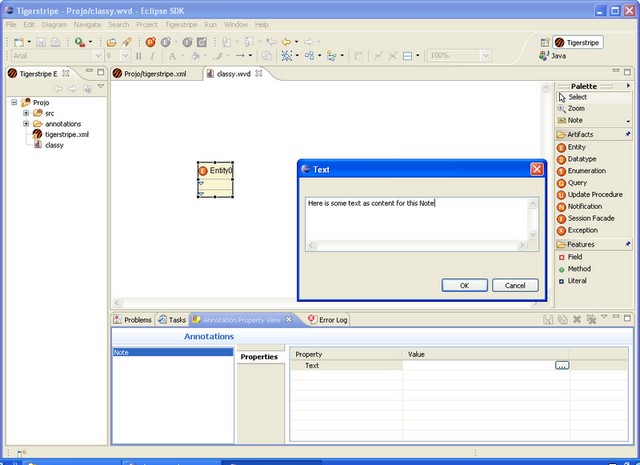
Task: Switch to the Tigerstripe perspective
Action: [x=578, y=42]
